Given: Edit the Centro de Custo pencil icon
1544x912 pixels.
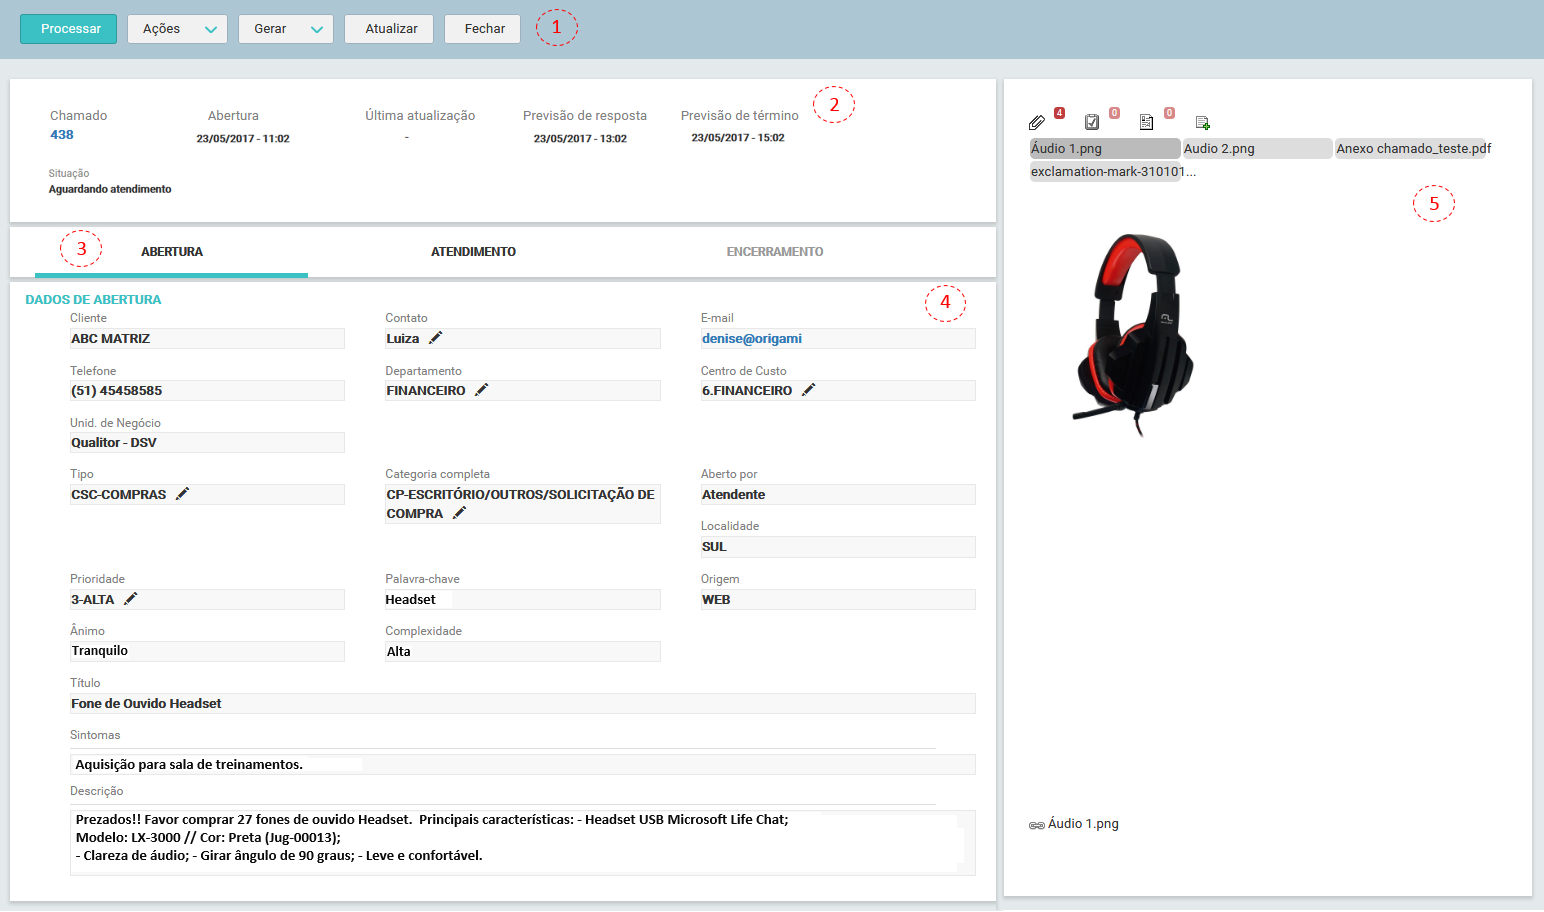Looking at the screenshot, I should [x=808, y=390].
